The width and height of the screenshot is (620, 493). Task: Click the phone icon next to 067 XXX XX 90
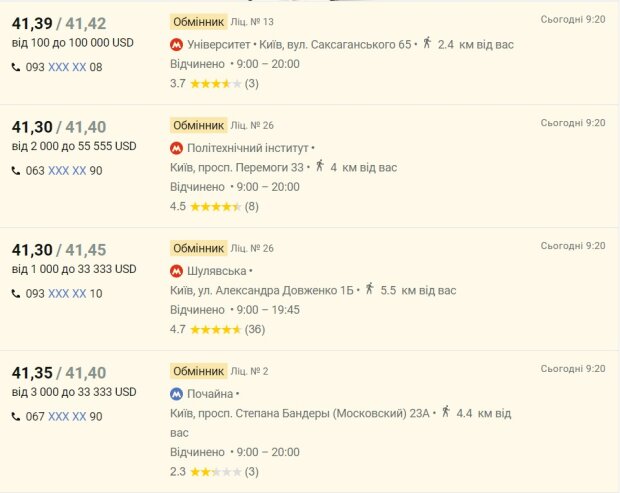16,417
